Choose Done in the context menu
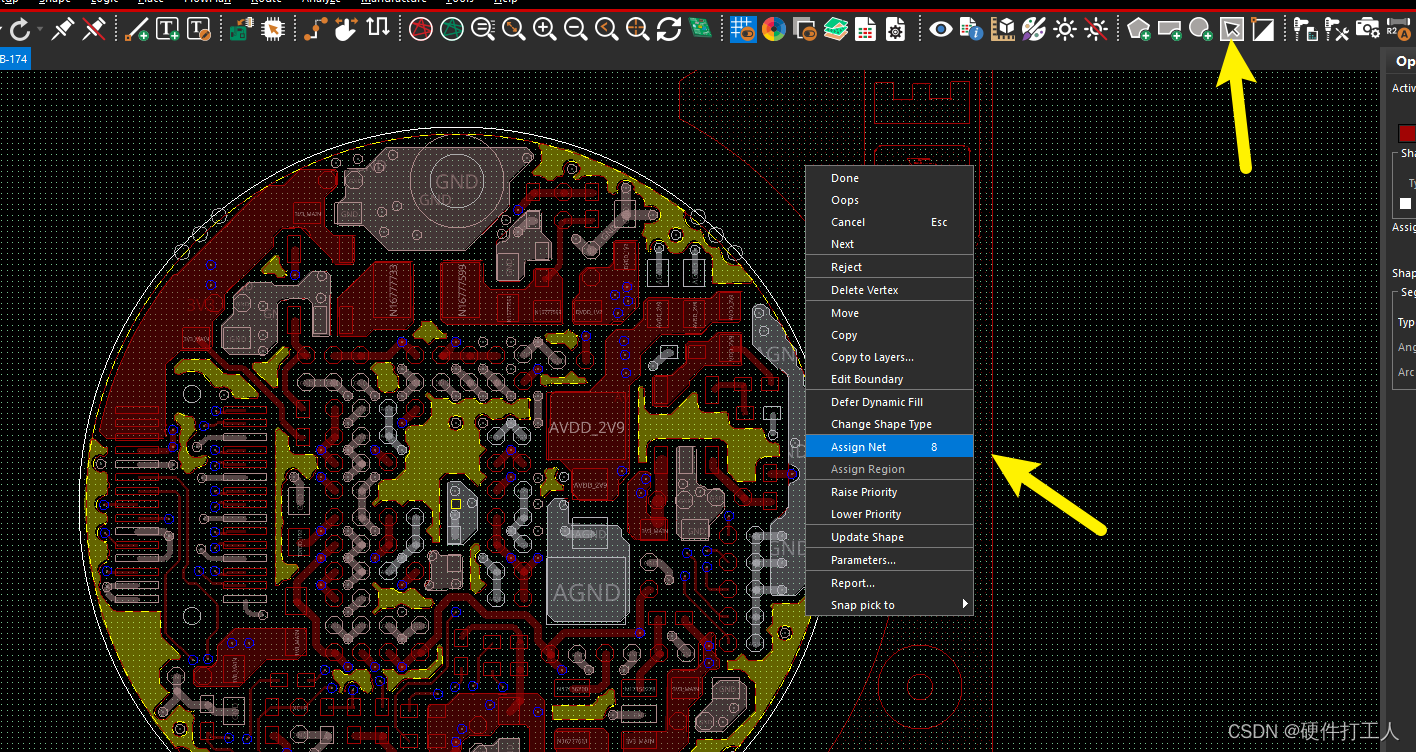1416x752 pixels. (890, 178)
